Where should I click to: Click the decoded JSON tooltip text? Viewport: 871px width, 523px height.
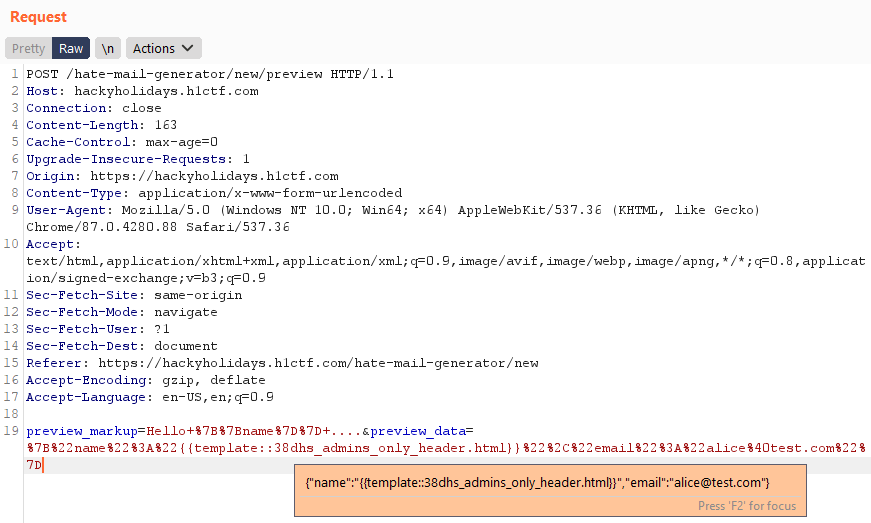537,482
